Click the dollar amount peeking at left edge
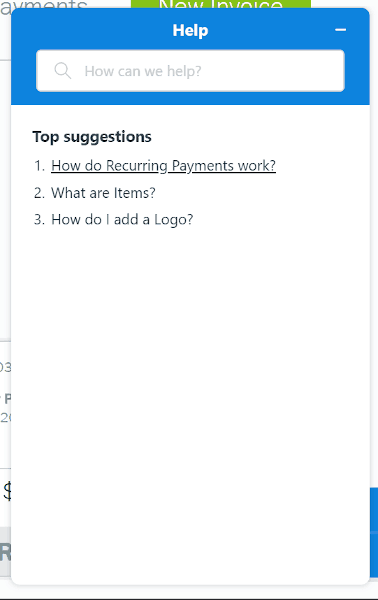 7,492
